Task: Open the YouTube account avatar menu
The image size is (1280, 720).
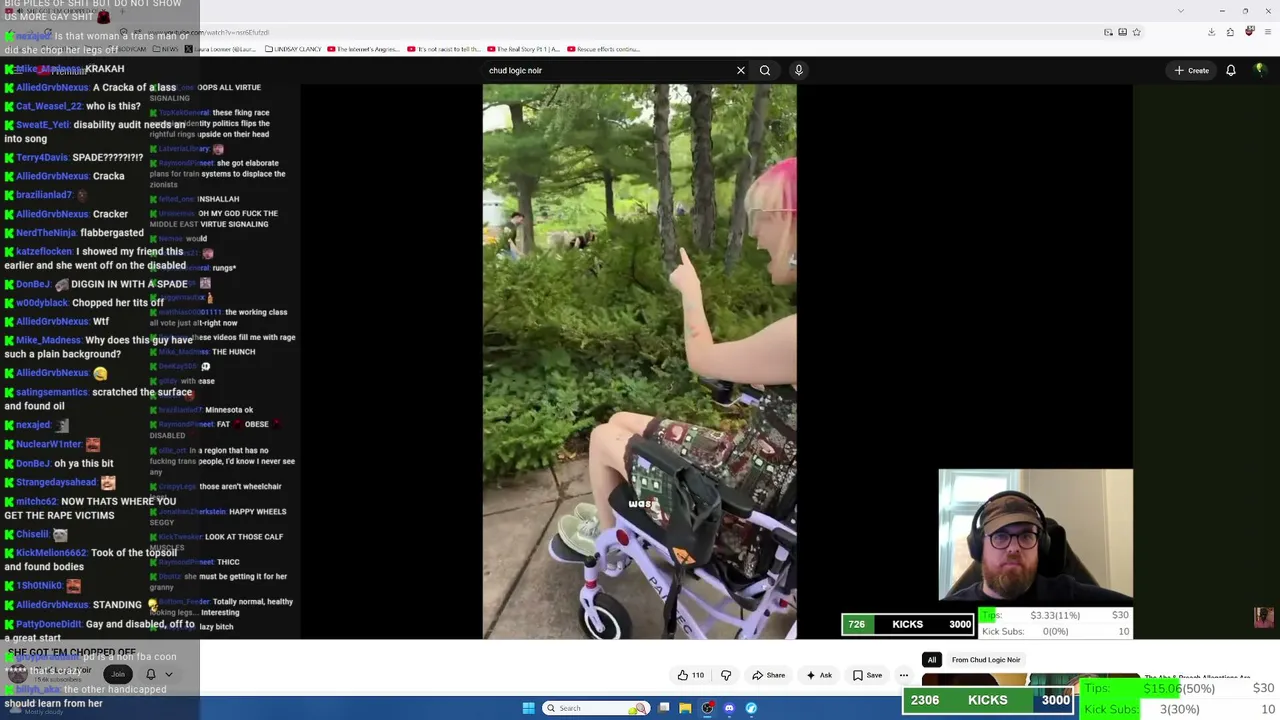Action: [1260, 70]
